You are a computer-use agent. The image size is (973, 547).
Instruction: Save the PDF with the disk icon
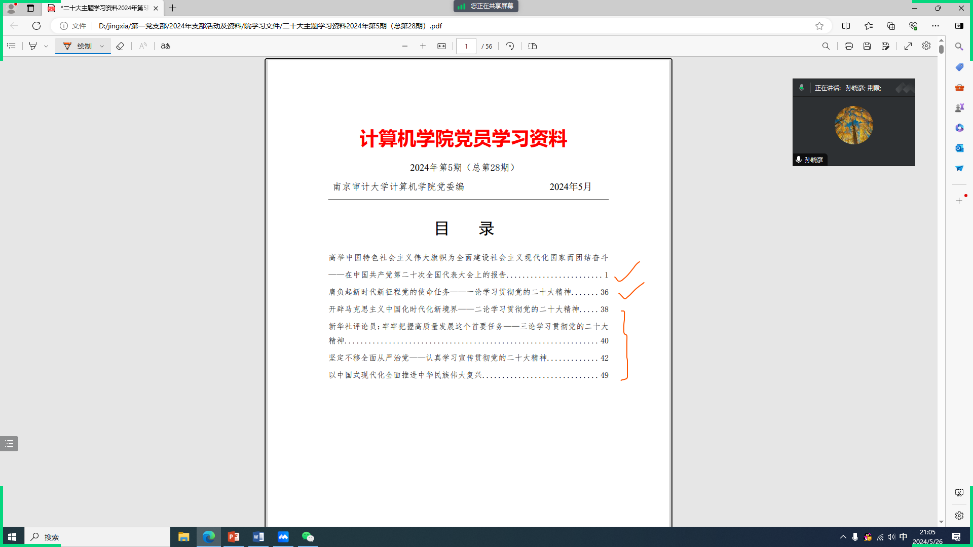click(x=868, y=46)
